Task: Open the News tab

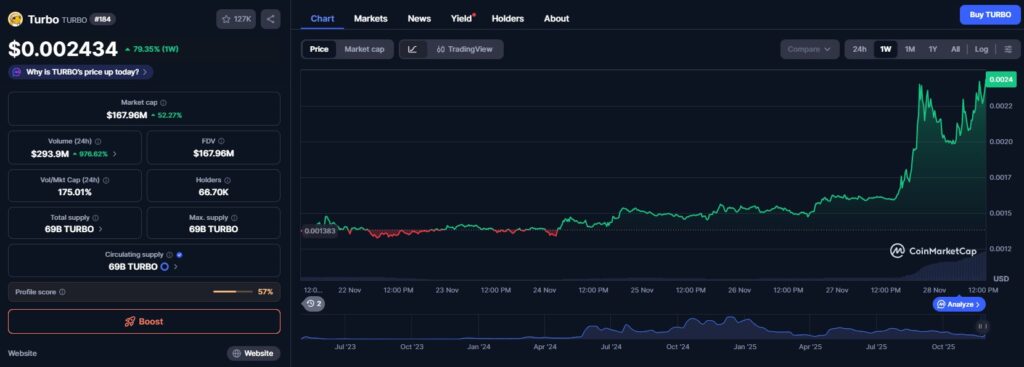Action: 419,18
